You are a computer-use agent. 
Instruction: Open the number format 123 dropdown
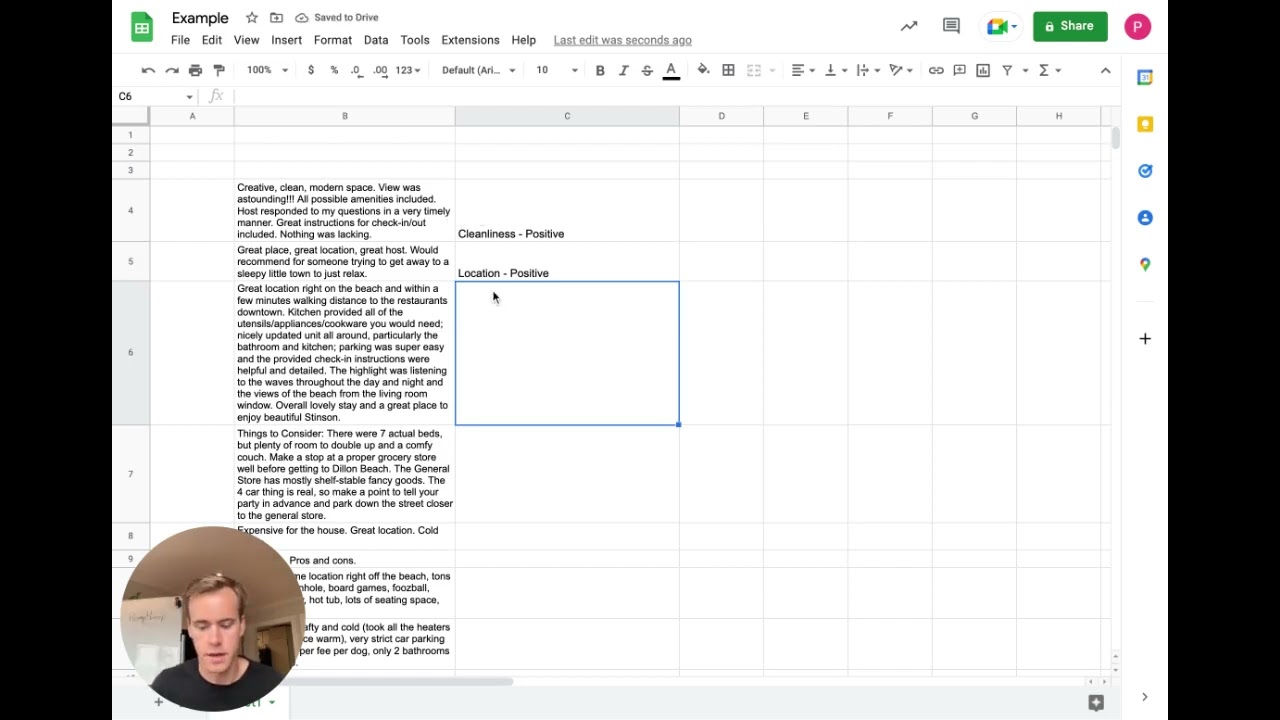[408, 70]
